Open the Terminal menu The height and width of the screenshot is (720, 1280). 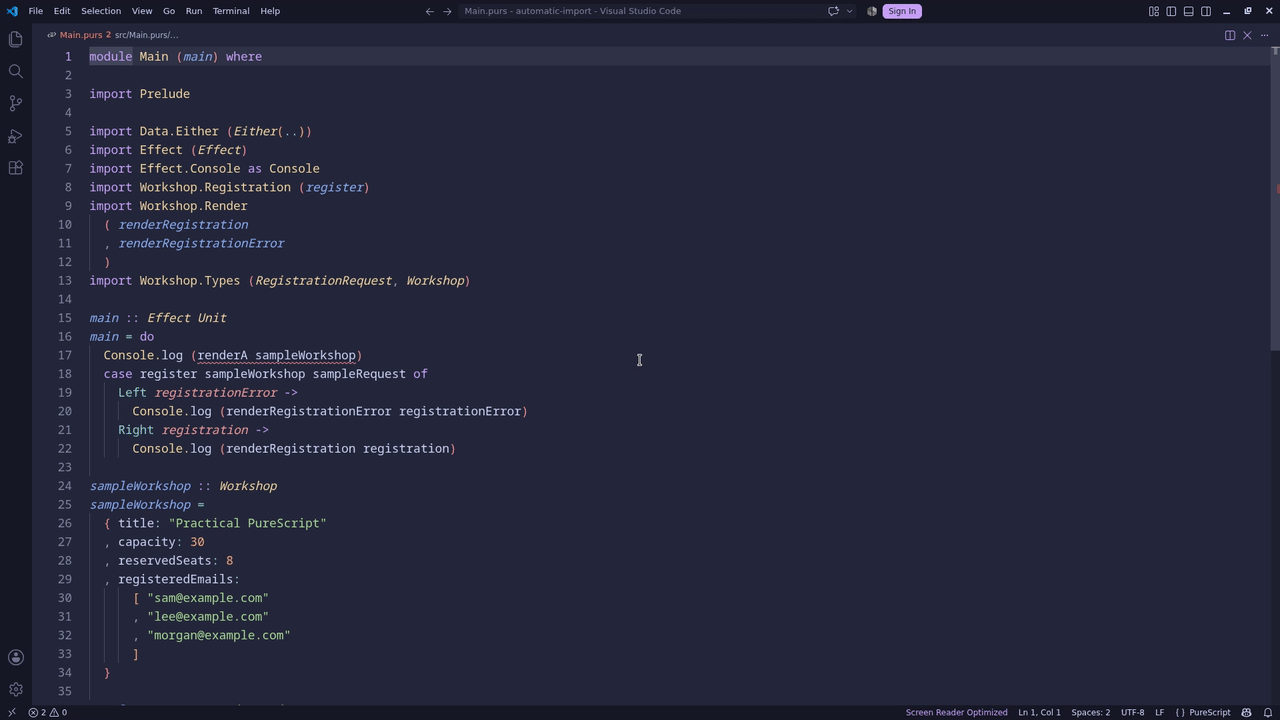(231, 11)
